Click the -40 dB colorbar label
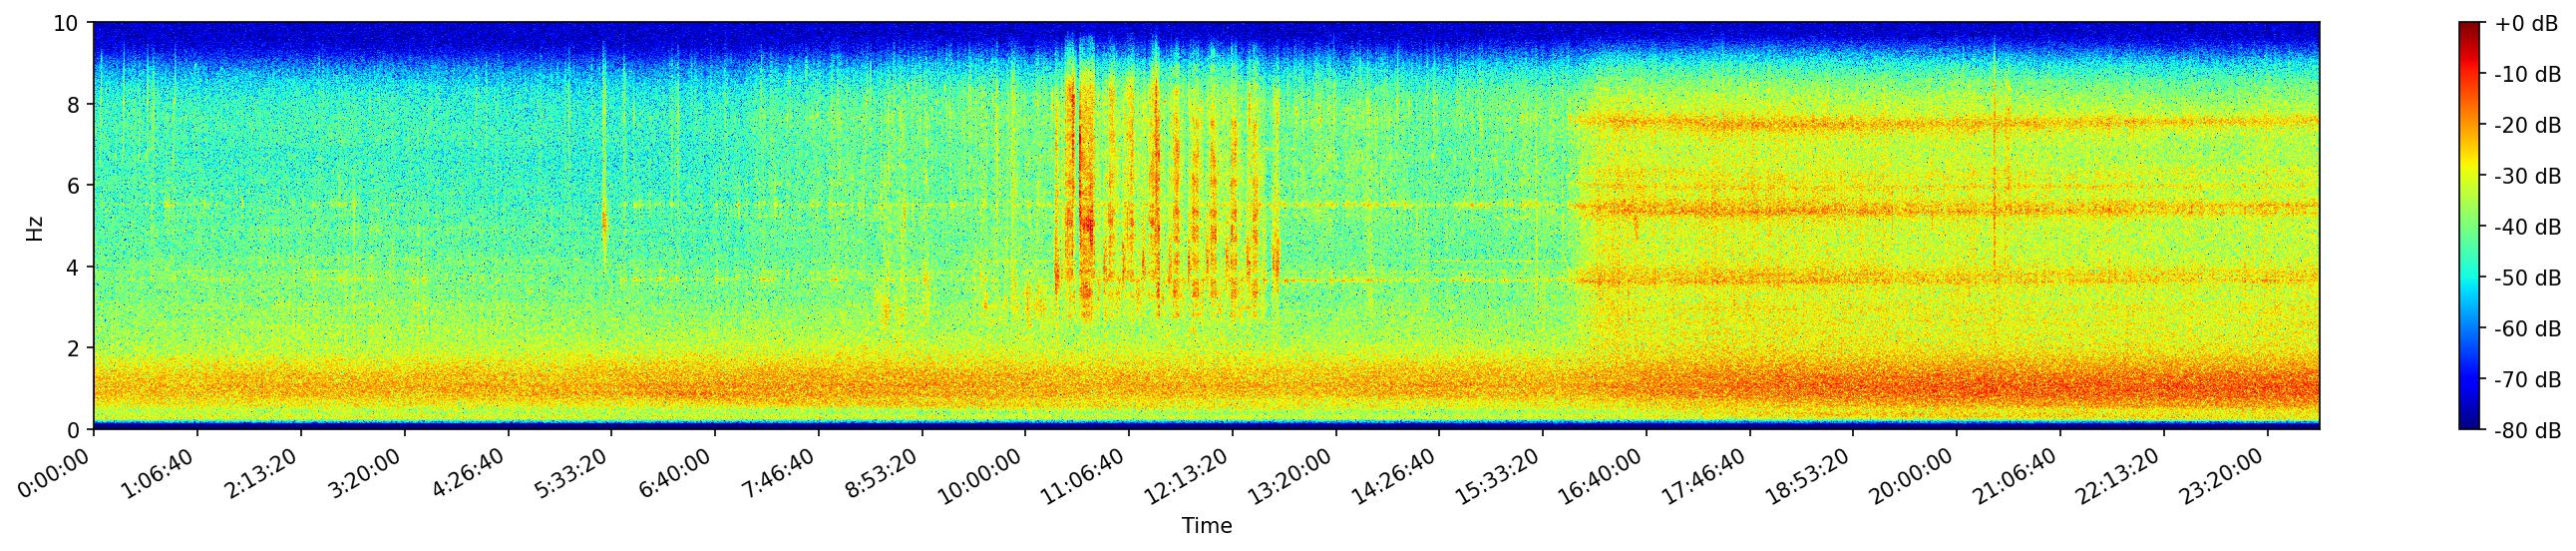2576x551 pixels. (x=2526, y=227)
